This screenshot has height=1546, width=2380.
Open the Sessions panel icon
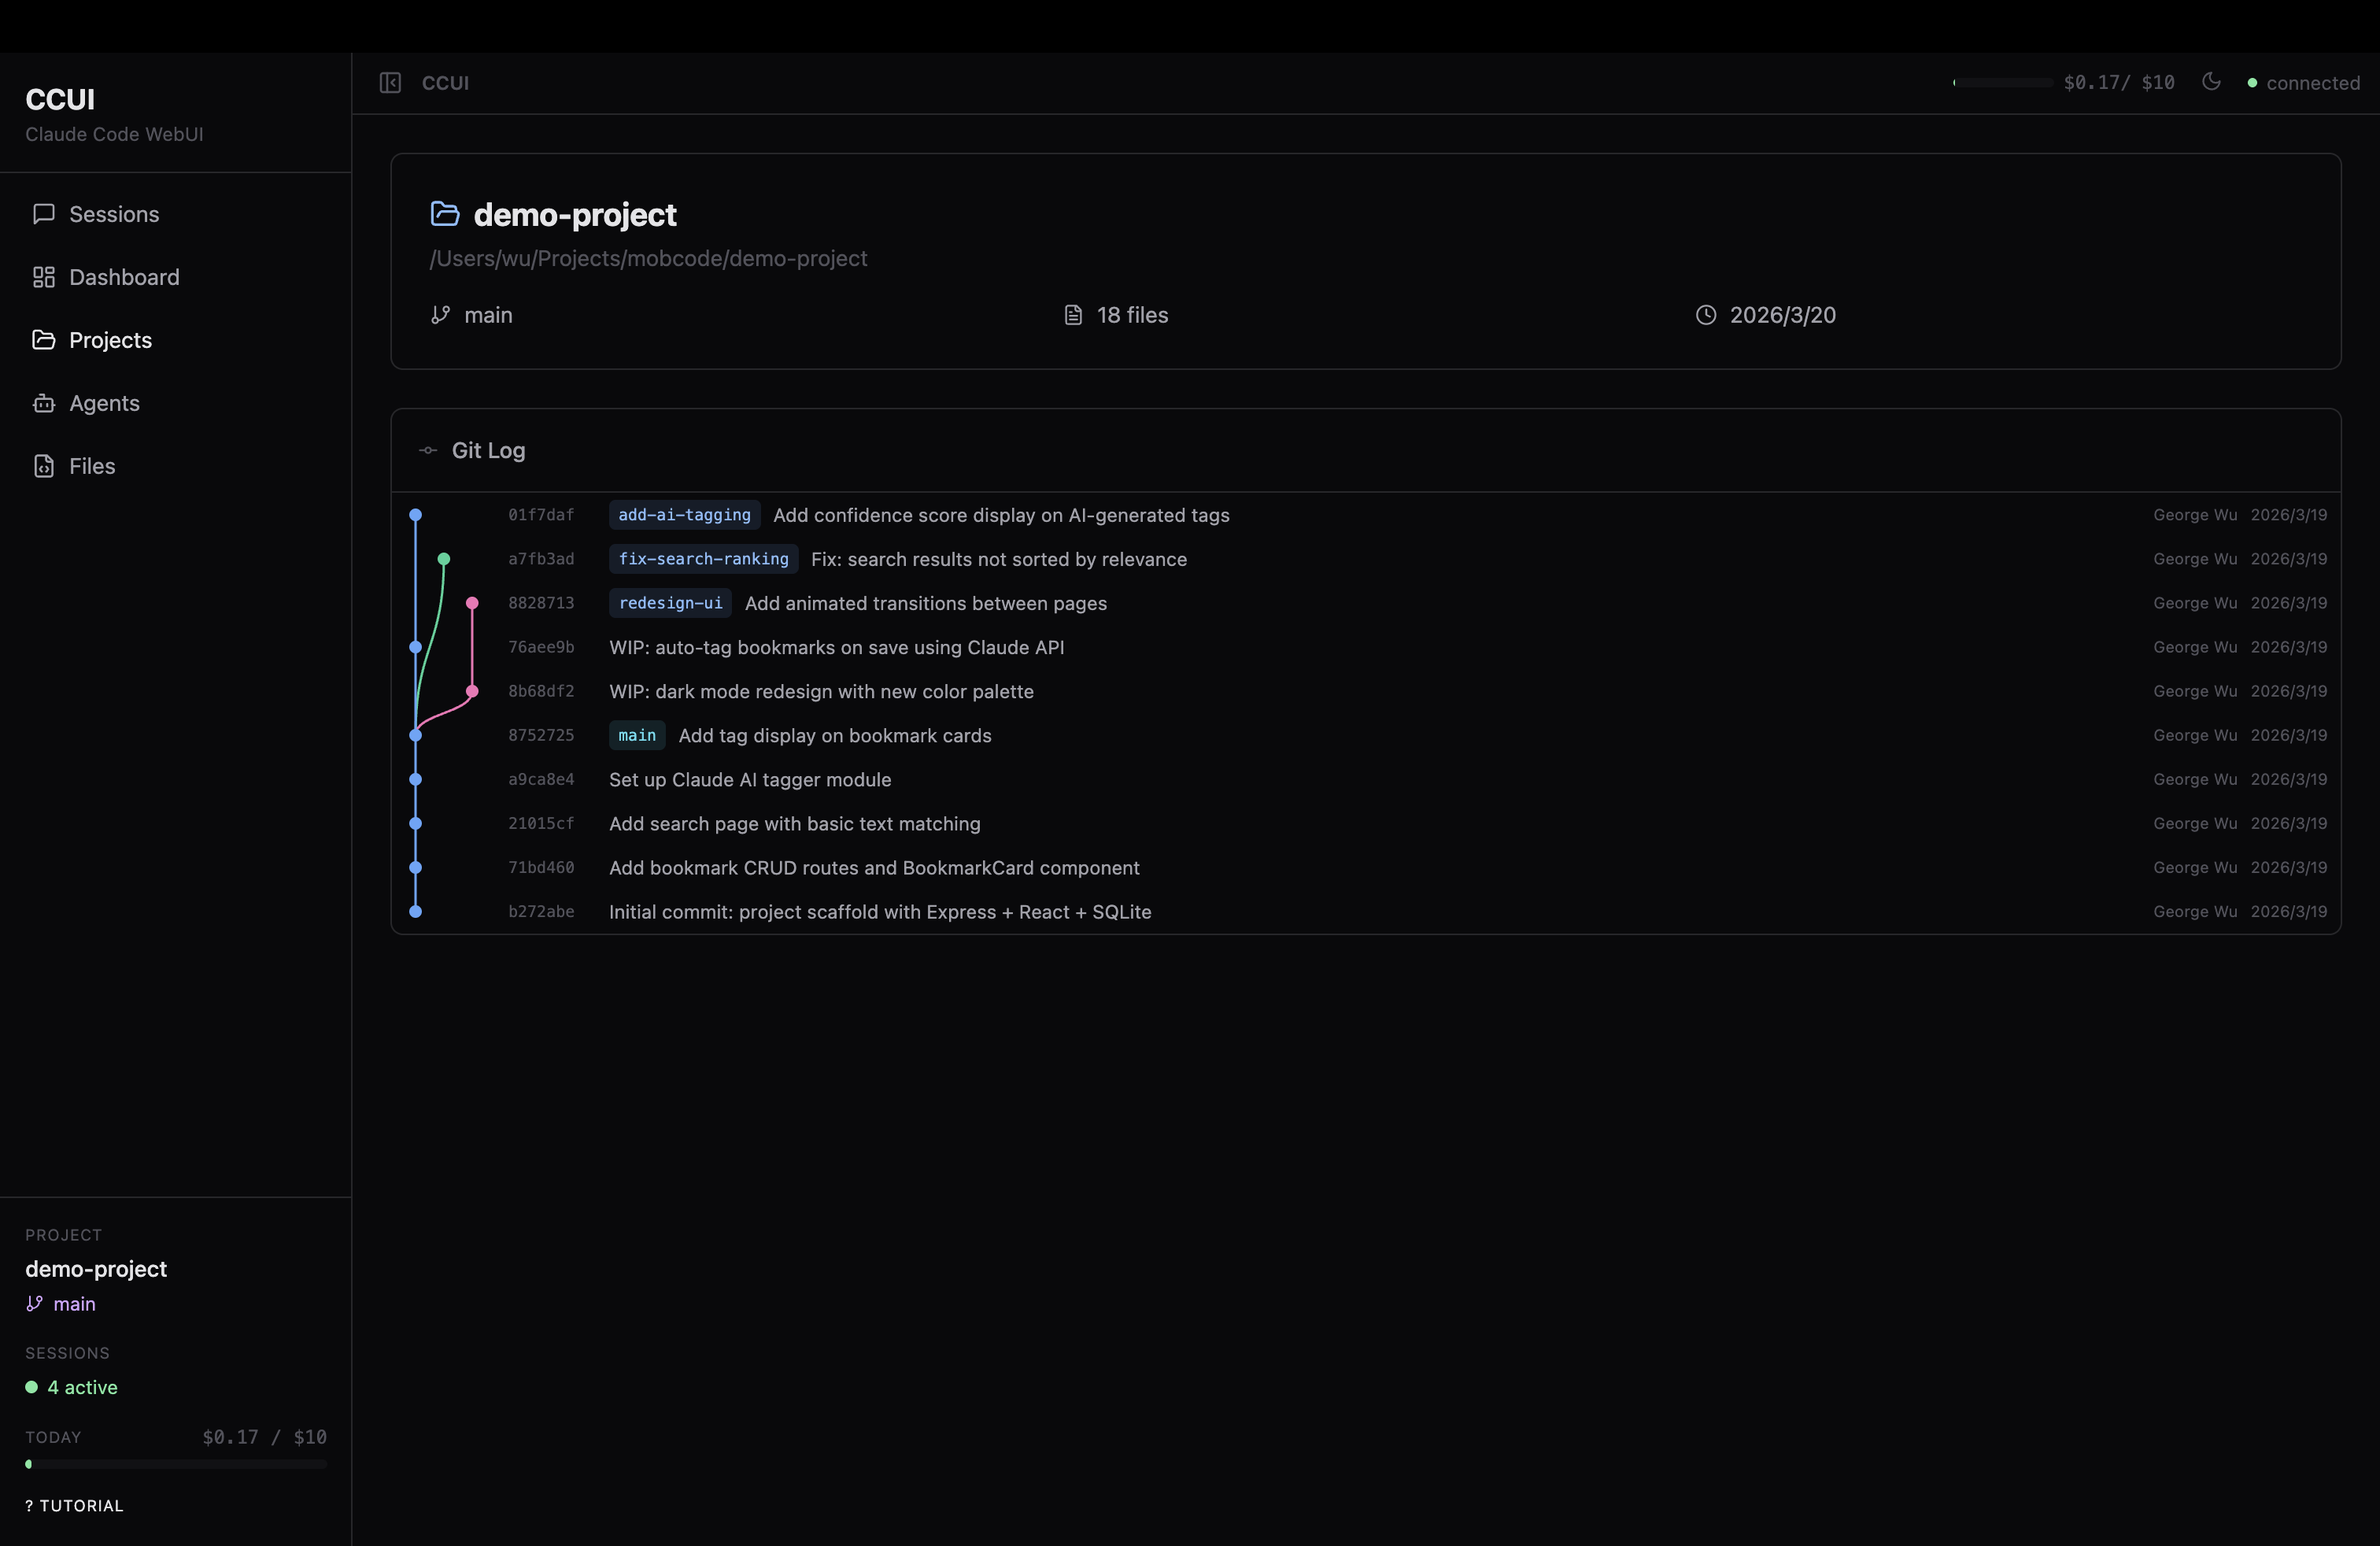point(44,214)
